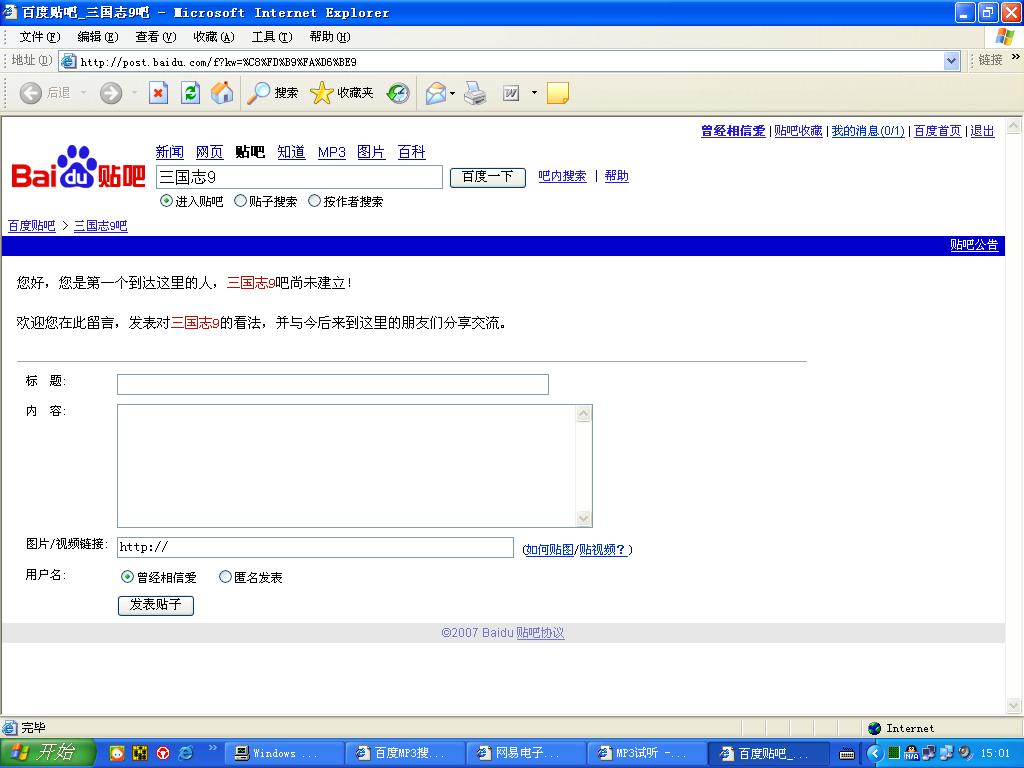Click the Forward arrow toolbar icon

111,93
